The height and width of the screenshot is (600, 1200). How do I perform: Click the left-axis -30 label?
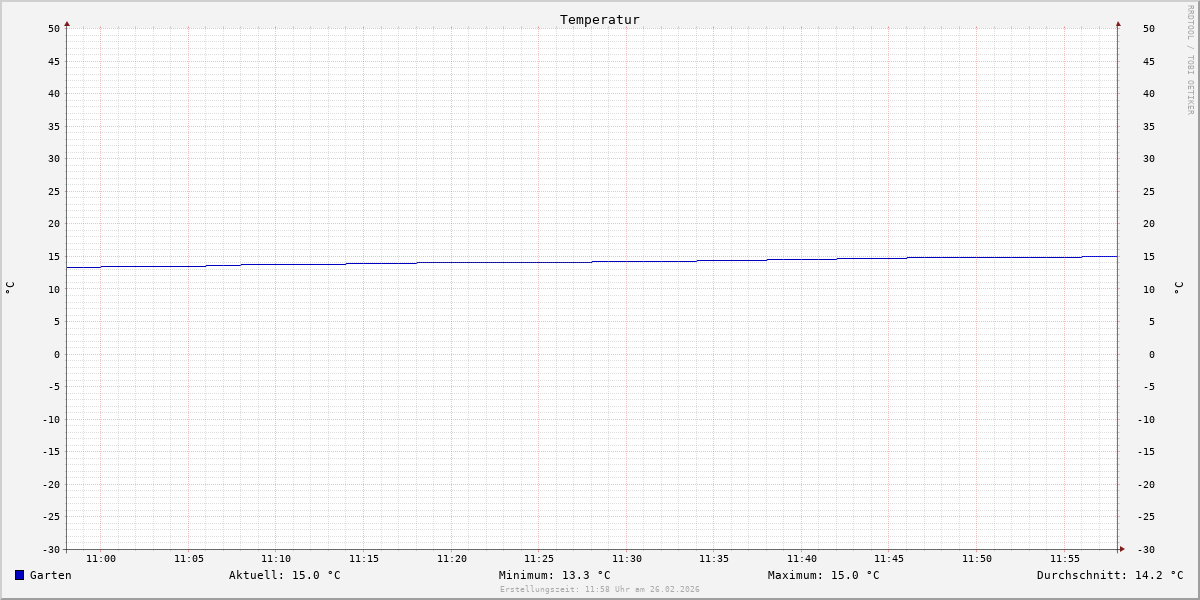tap(51, 549)
